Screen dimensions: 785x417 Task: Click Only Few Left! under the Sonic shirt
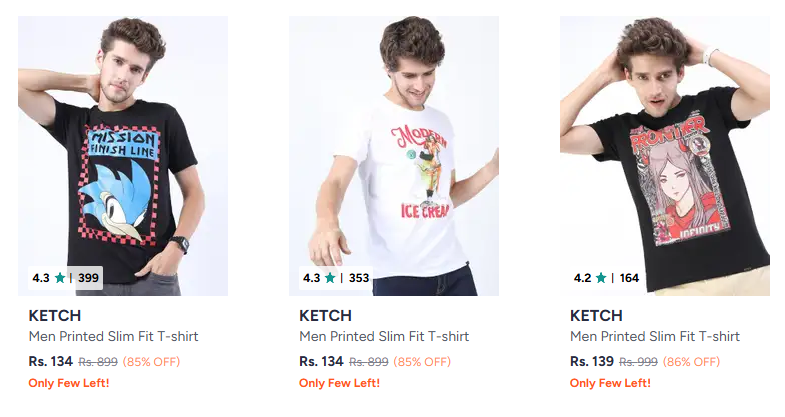(x=69, y=383)
